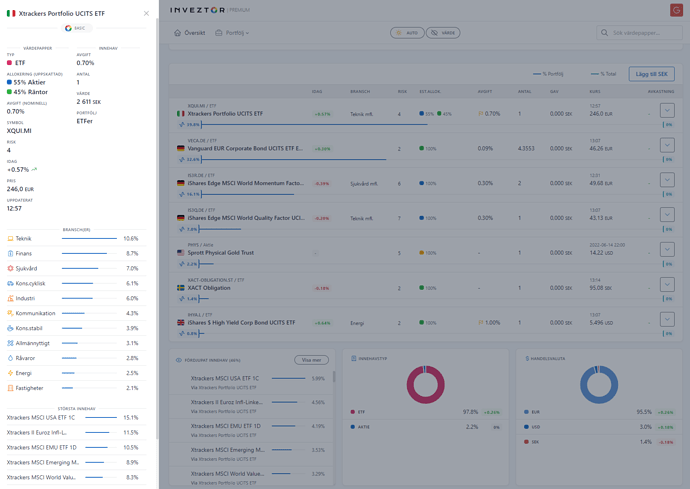690x489 pixels.
Task: Click the Industri sector icon
Action: pyautogui.click(x=10, y=298)
